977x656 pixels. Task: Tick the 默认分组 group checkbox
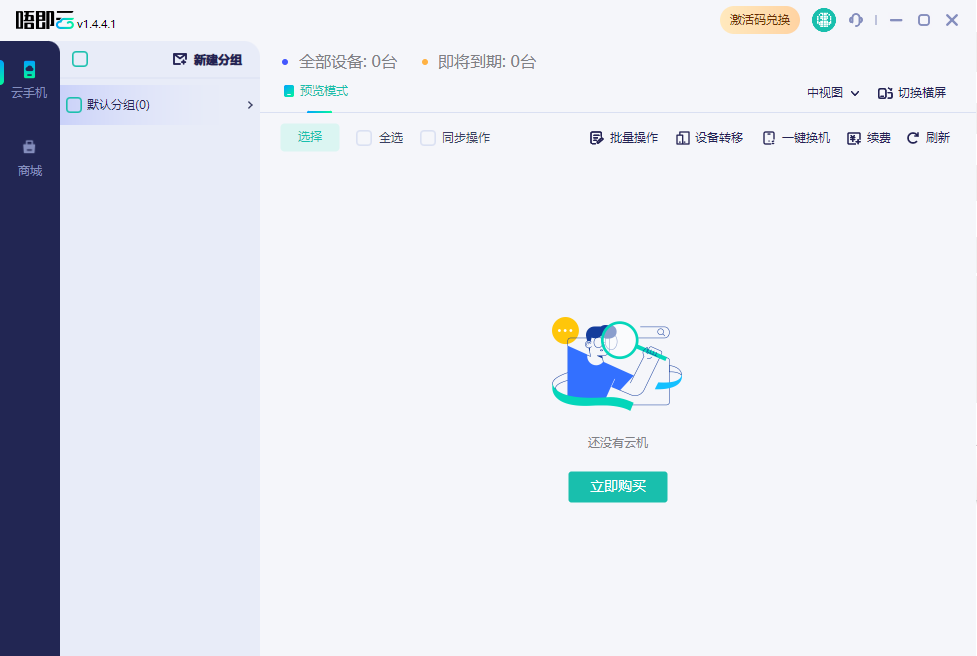(x=74, y=104)
